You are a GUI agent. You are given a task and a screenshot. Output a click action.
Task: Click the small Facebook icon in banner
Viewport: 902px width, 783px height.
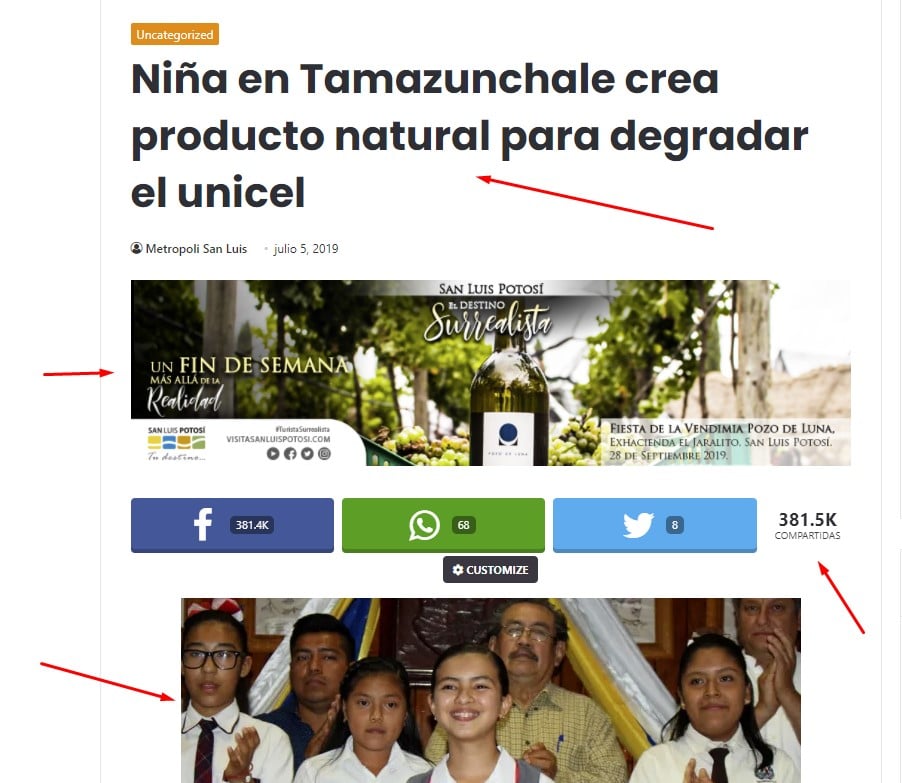(x=290, y=454)
